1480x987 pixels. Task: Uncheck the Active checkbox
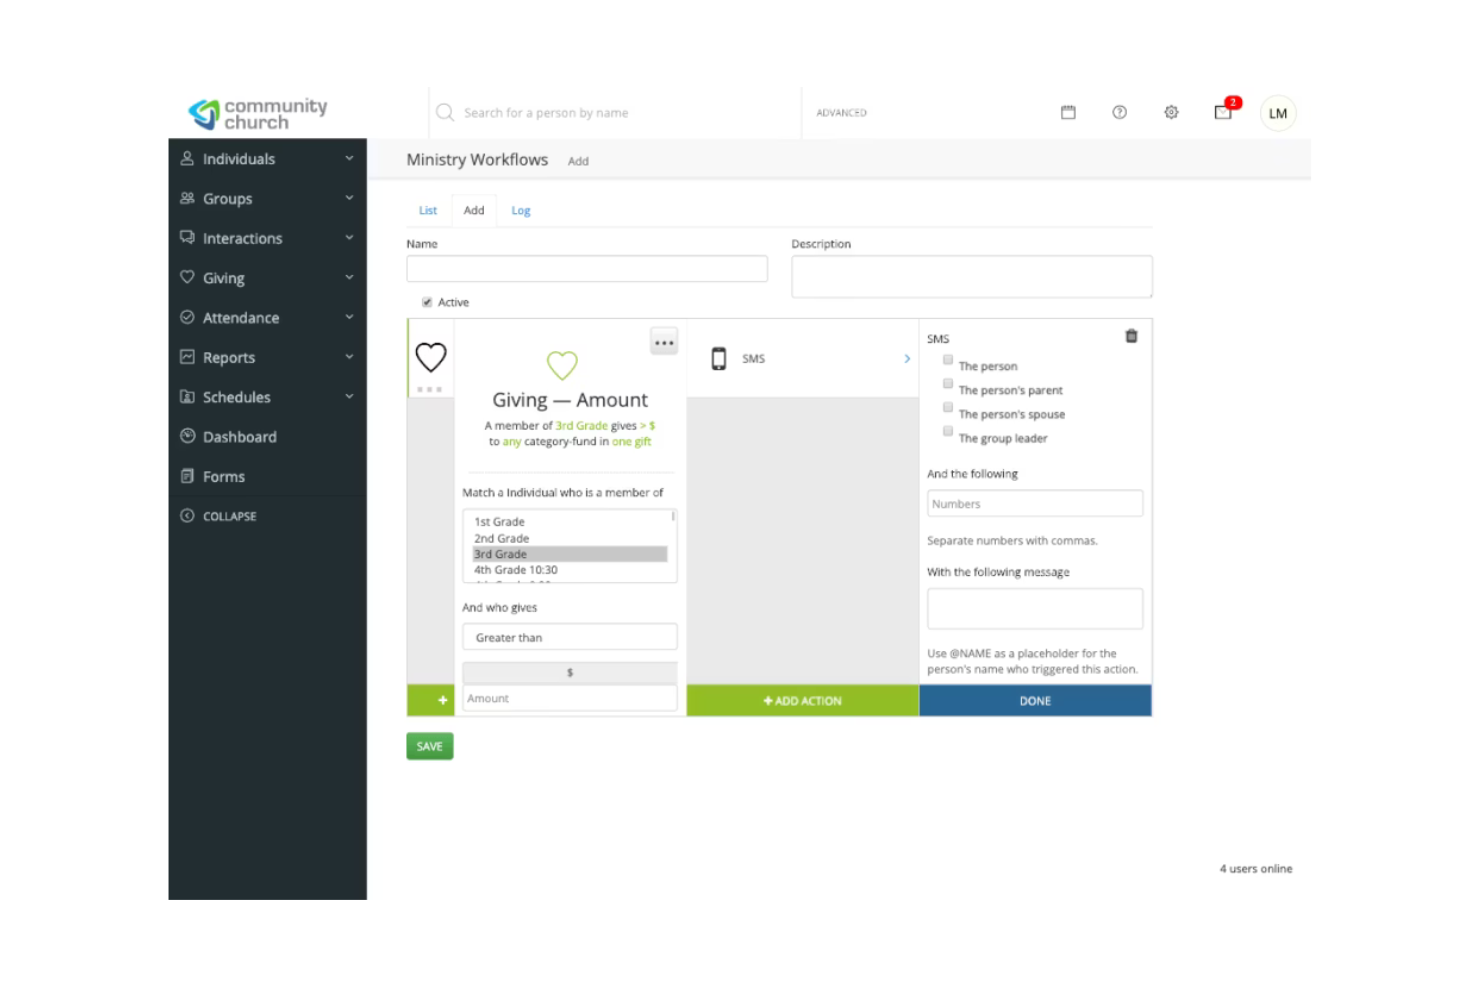[427, 301]
